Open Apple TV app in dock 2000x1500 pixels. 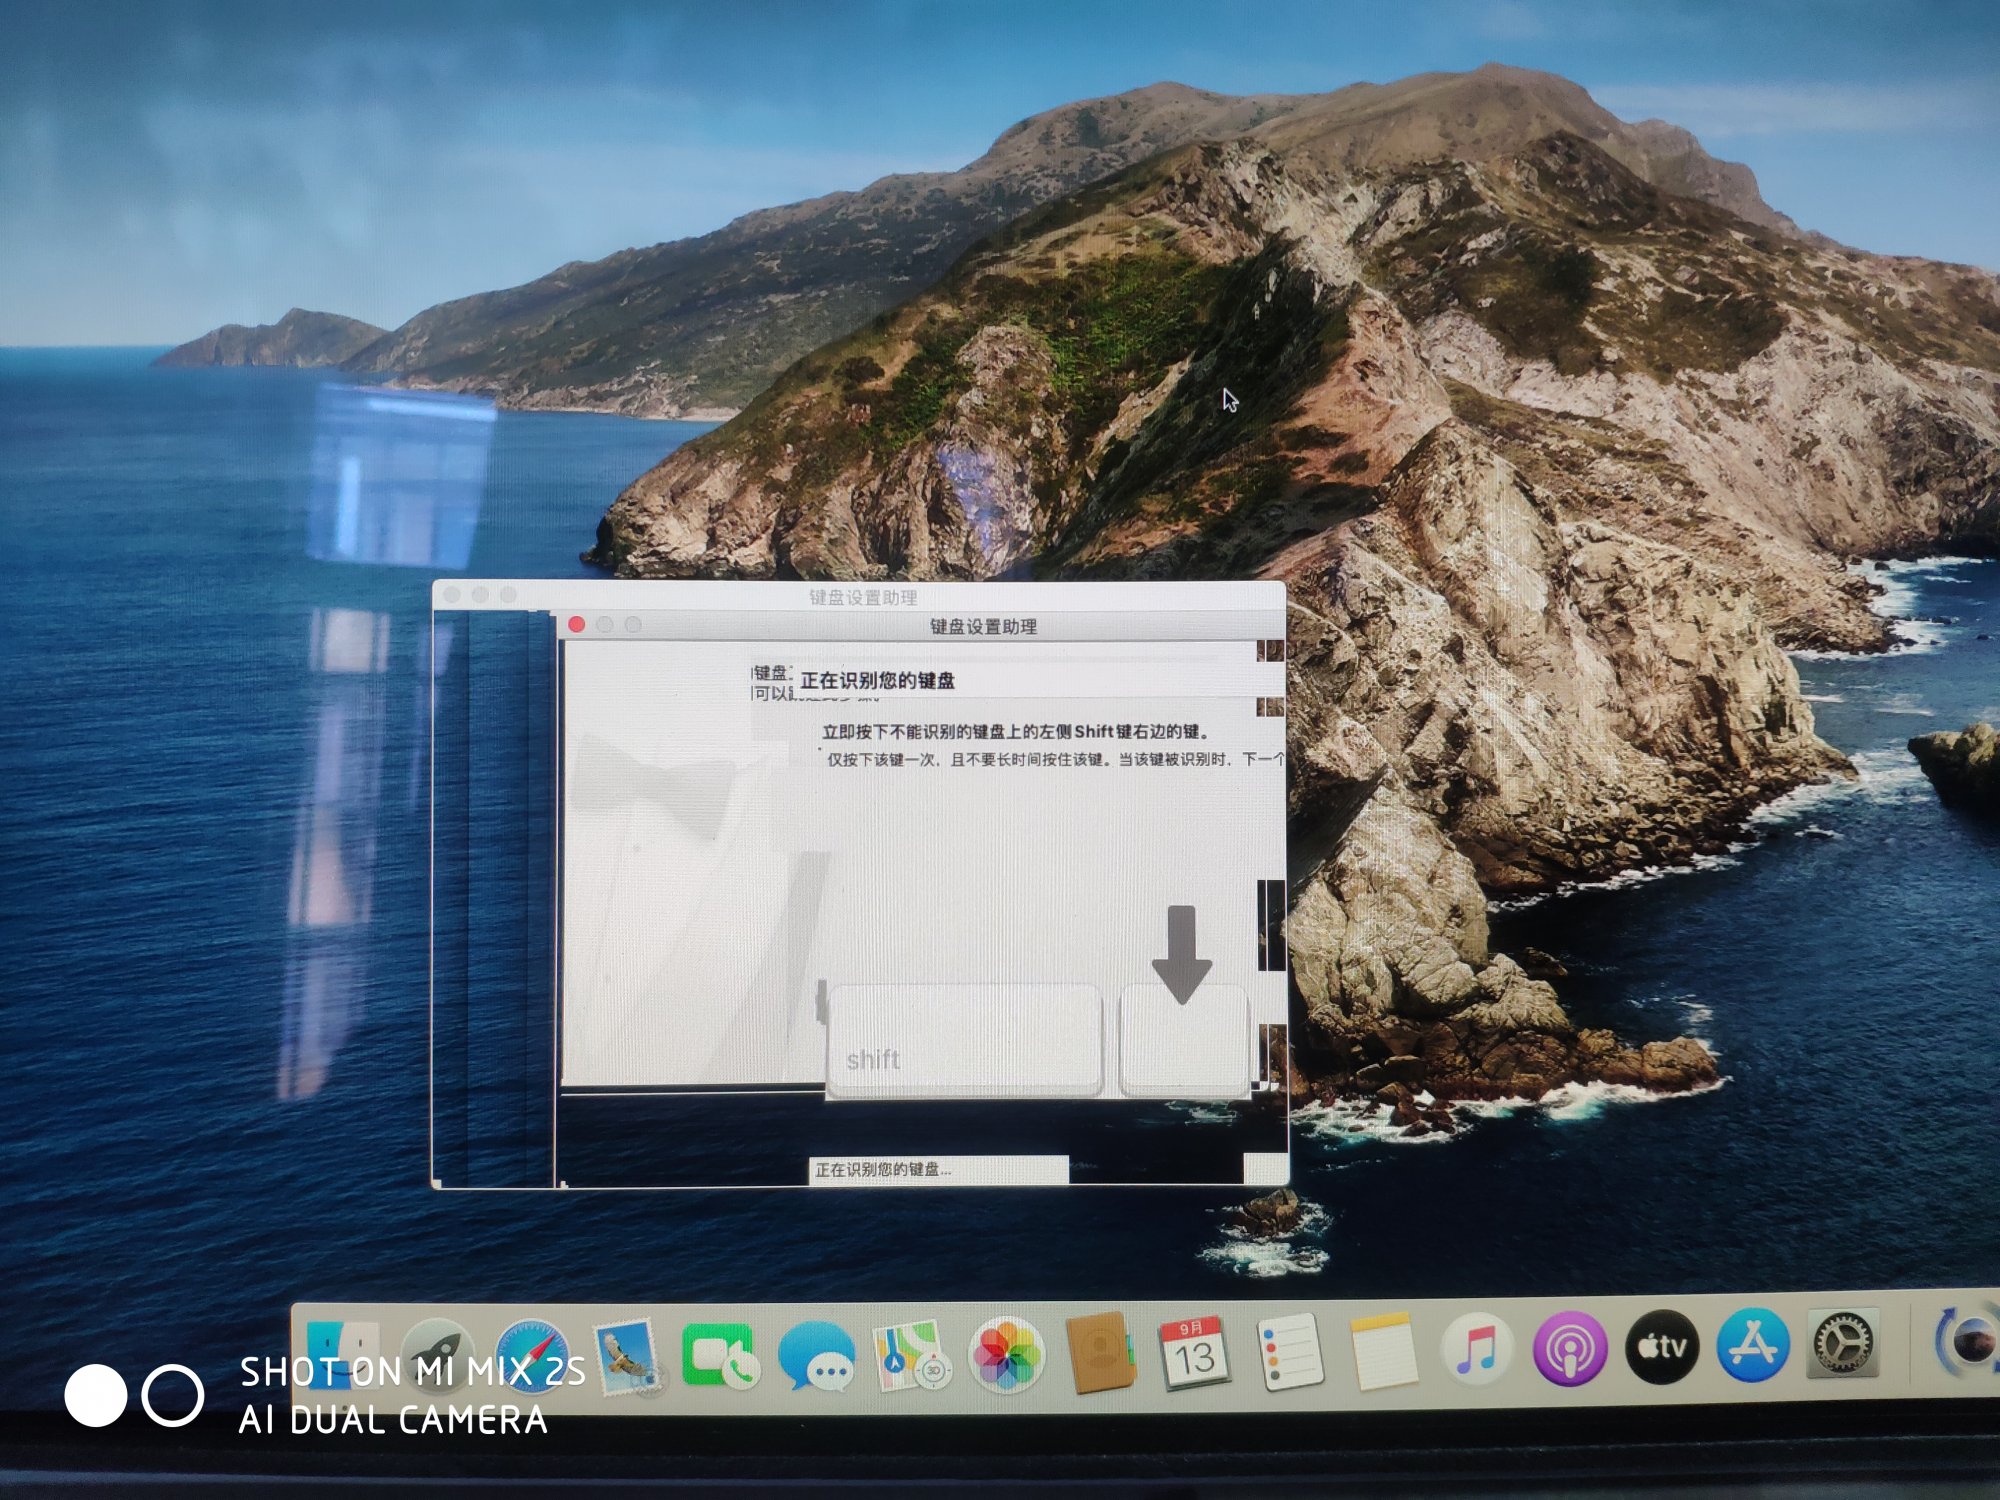tap(1661, 1348)
